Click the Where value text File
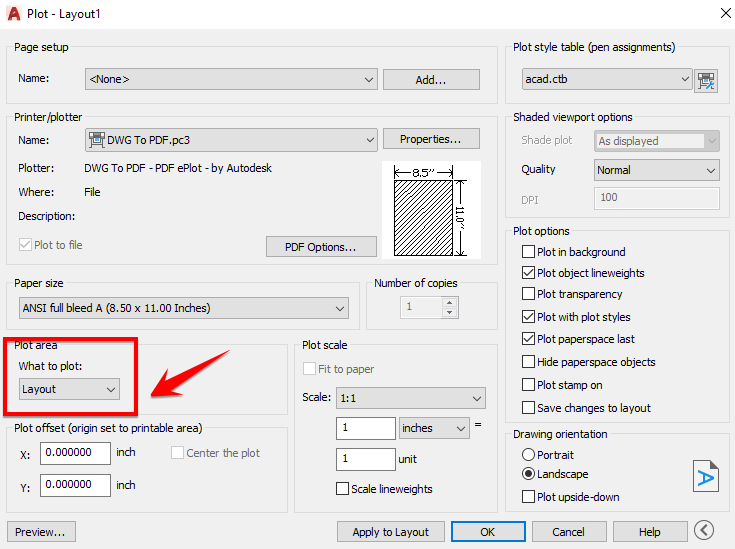 tap(92, 192)
